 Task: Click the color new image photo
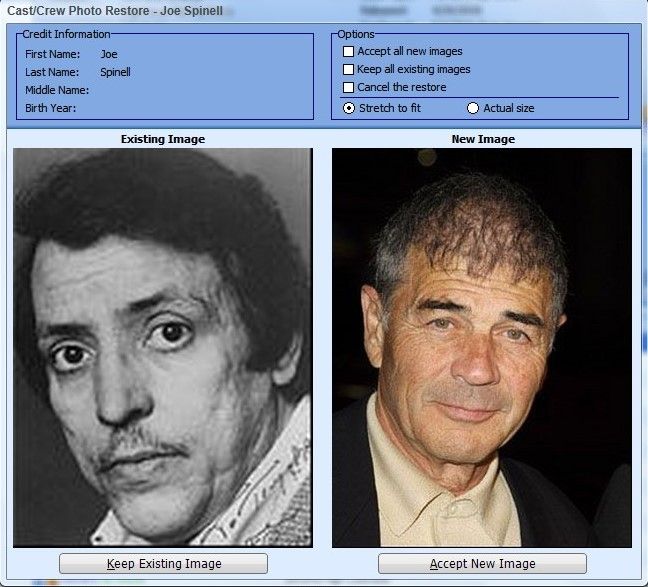tap(481, 347)
